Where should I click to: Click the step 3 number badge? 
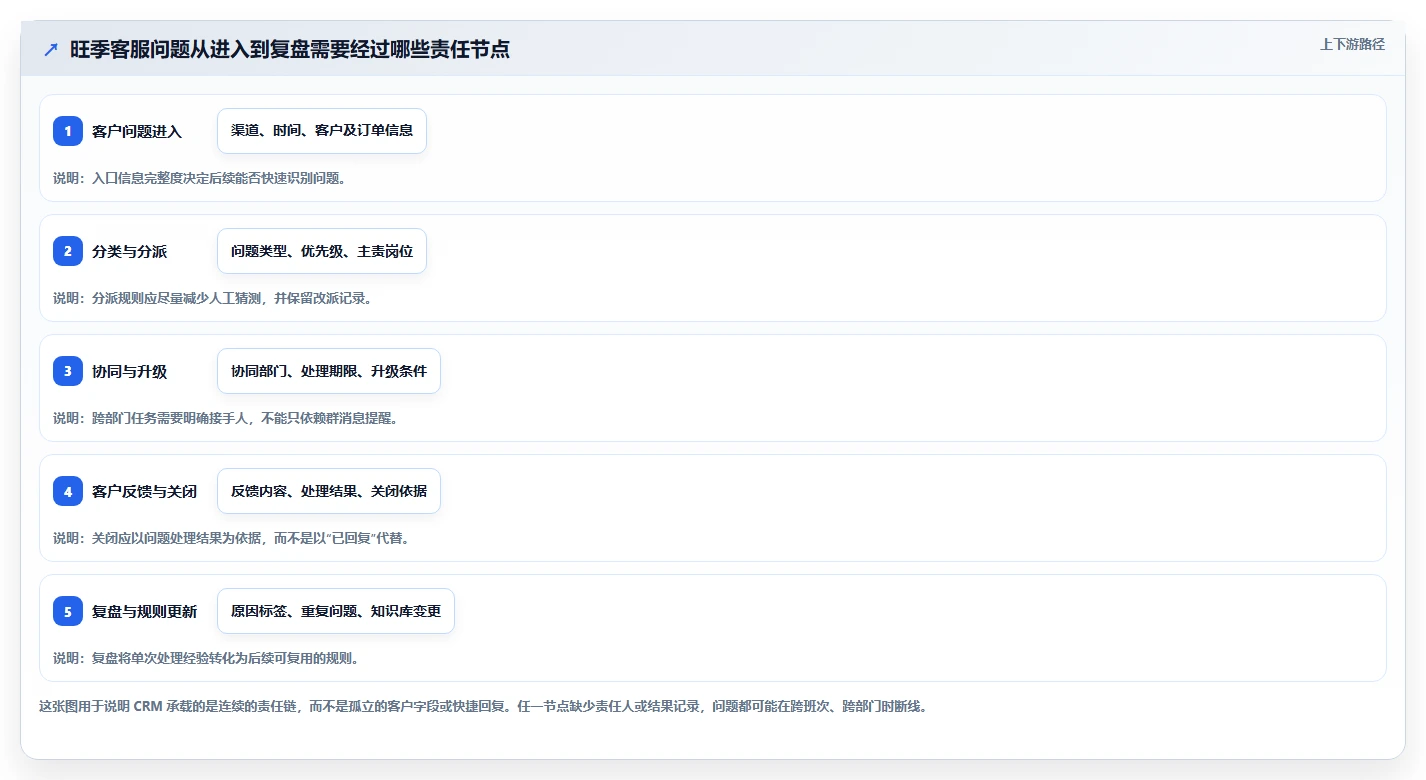68,371
